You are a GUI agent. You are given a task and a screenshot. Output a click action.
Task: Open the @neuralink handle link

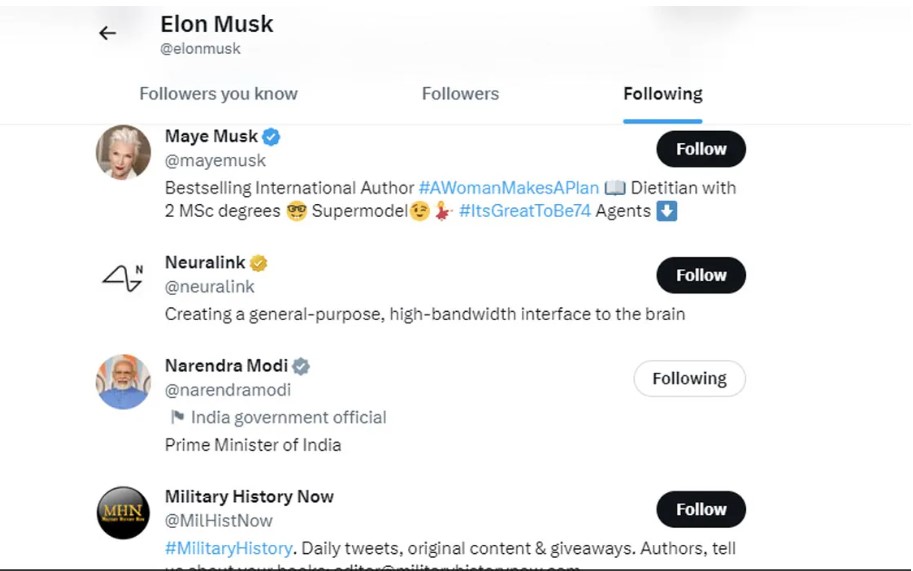(210, 287)
